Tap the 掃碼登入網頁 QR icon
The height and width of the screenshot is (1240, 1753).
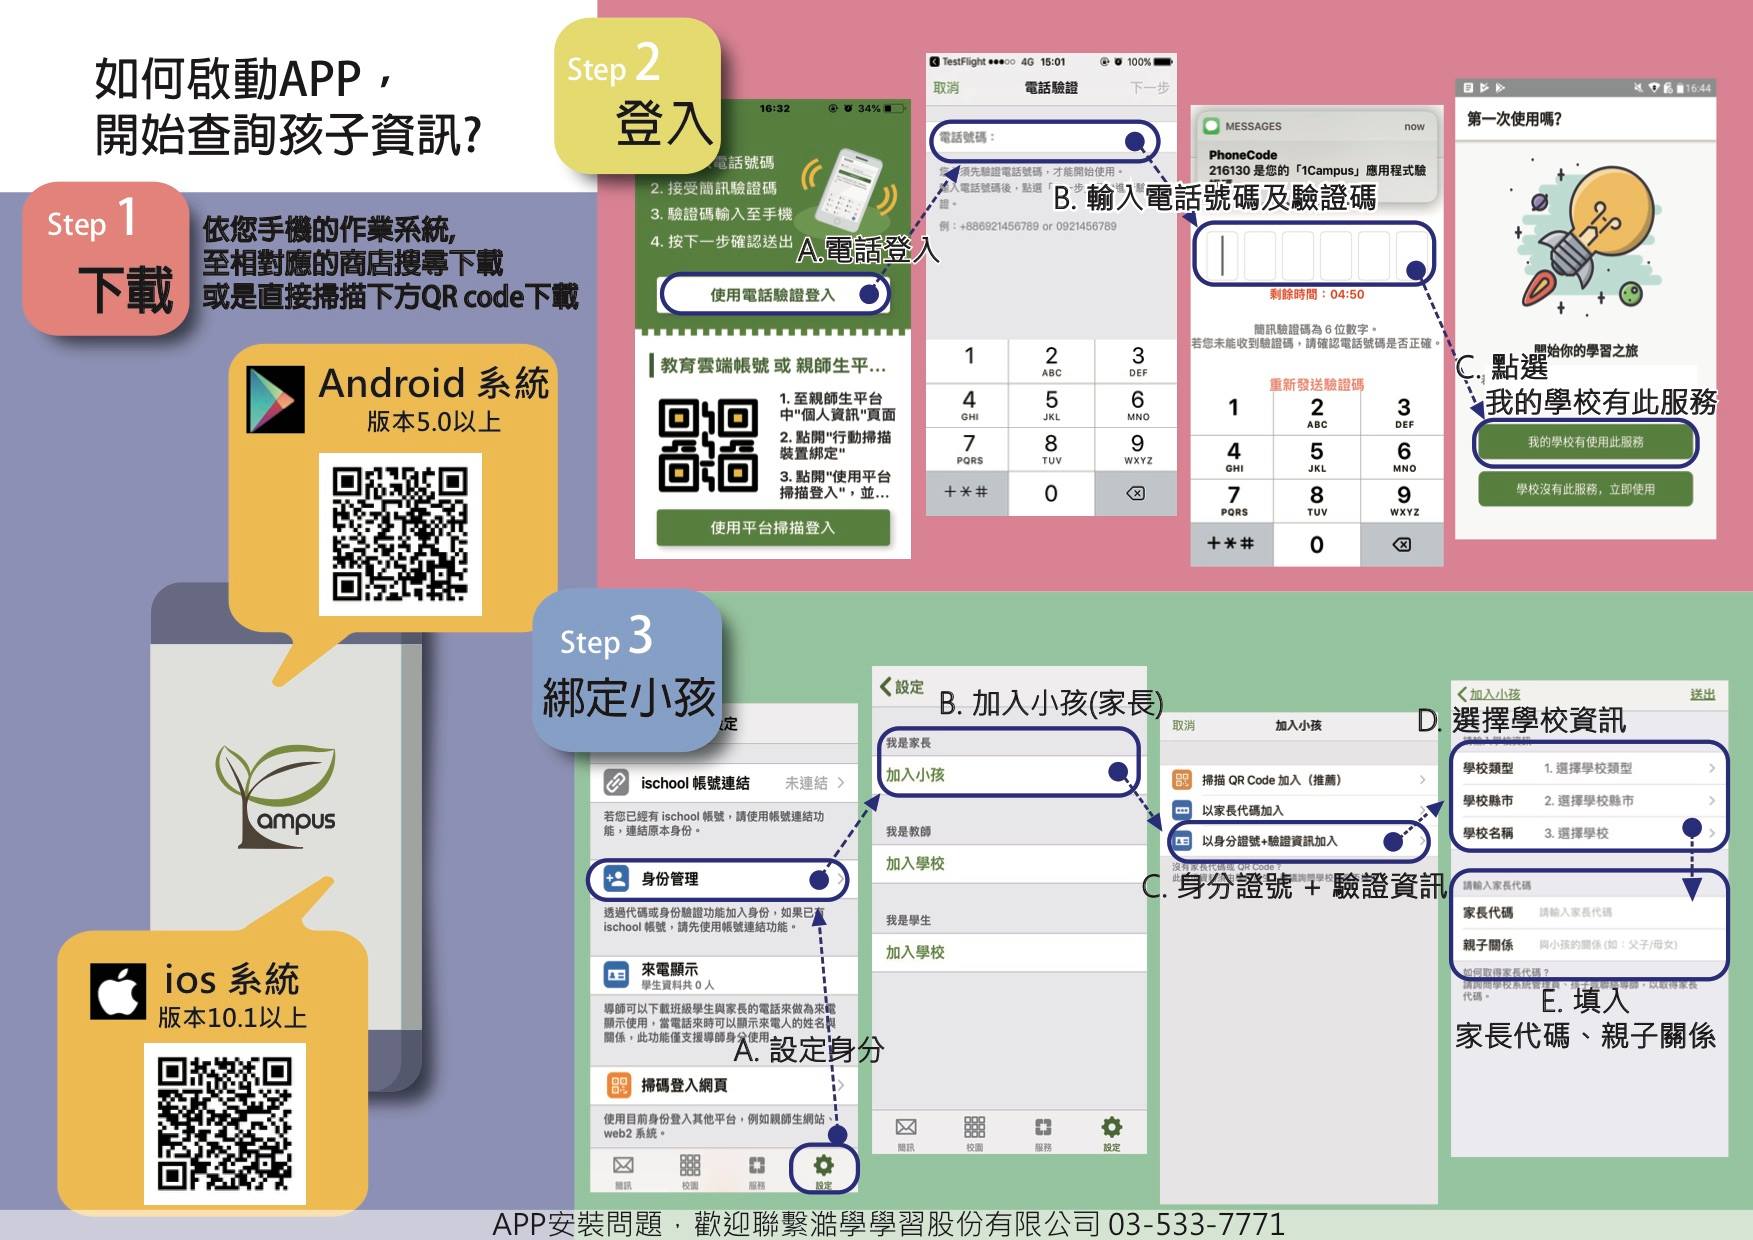coord(617,1085)
